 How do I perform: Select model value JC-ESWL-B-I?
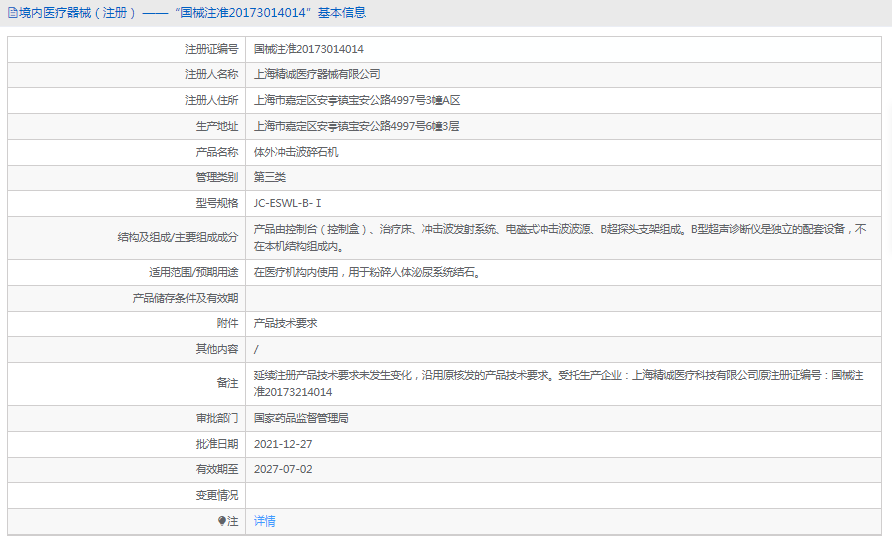click(287, 203)
